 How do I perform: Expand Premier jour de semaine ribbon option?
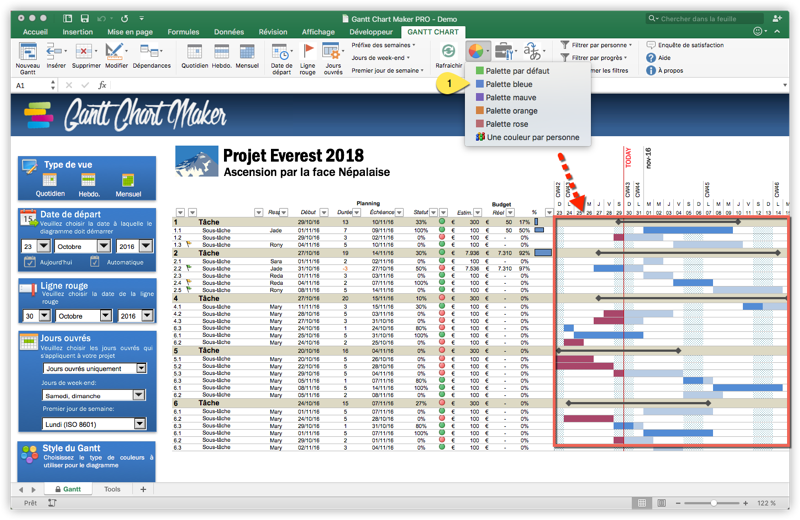tap(387, 70)
